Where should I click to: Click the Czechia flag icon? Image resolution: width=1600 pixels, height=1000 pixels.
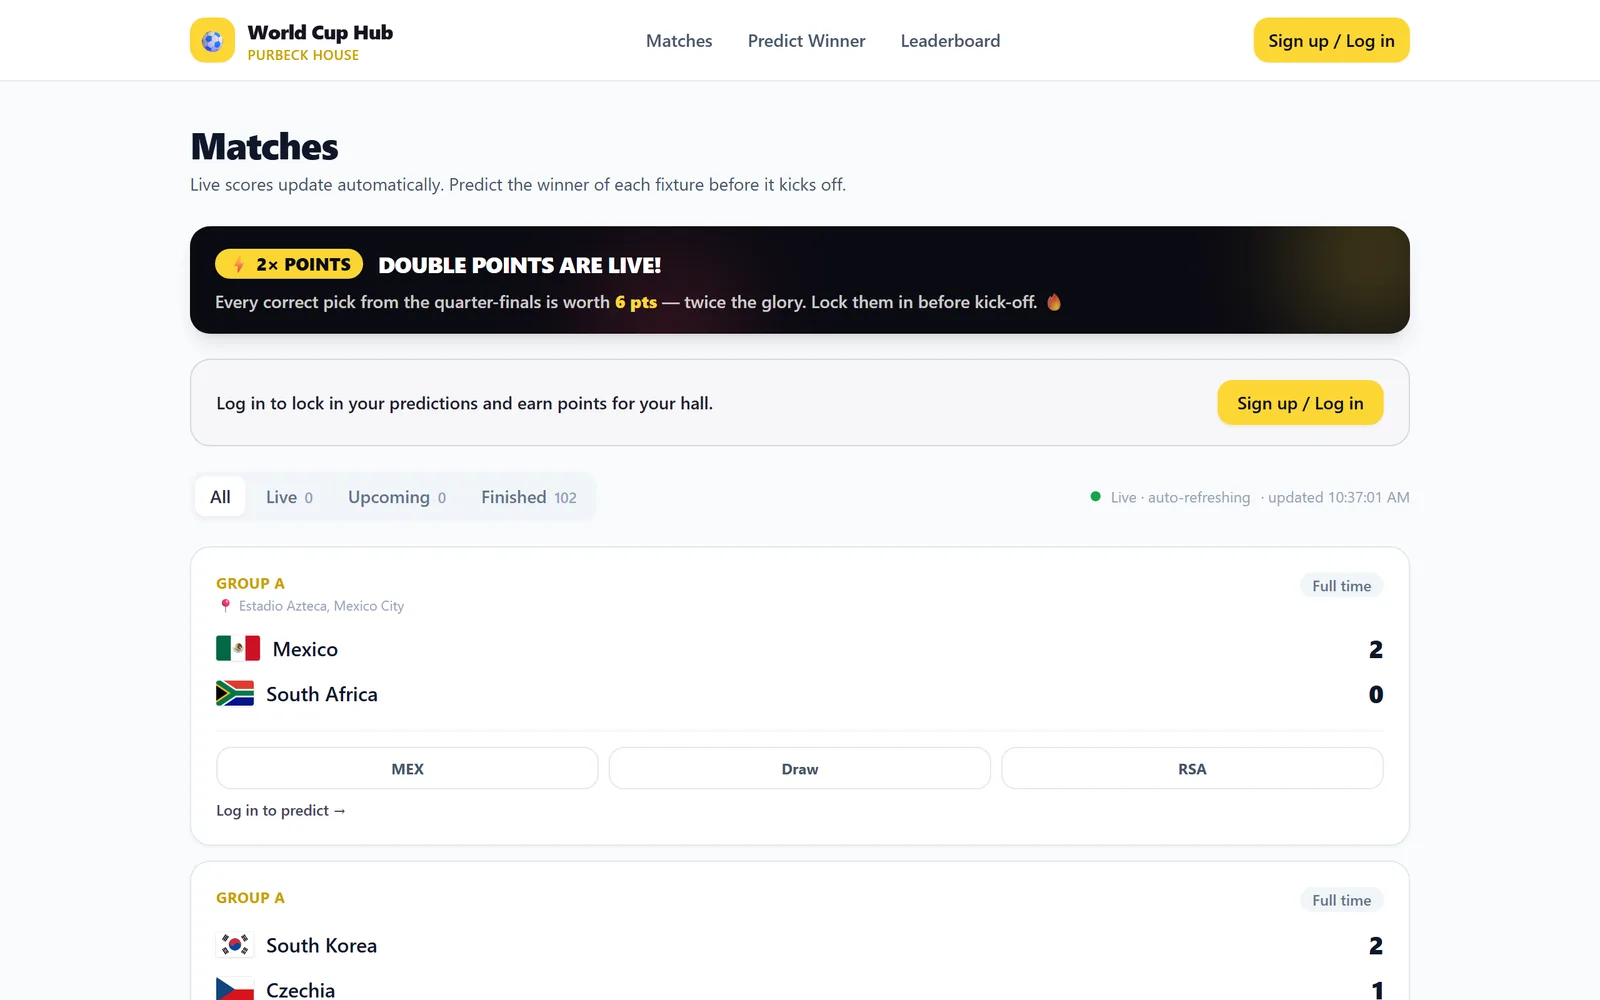[235, 989]
